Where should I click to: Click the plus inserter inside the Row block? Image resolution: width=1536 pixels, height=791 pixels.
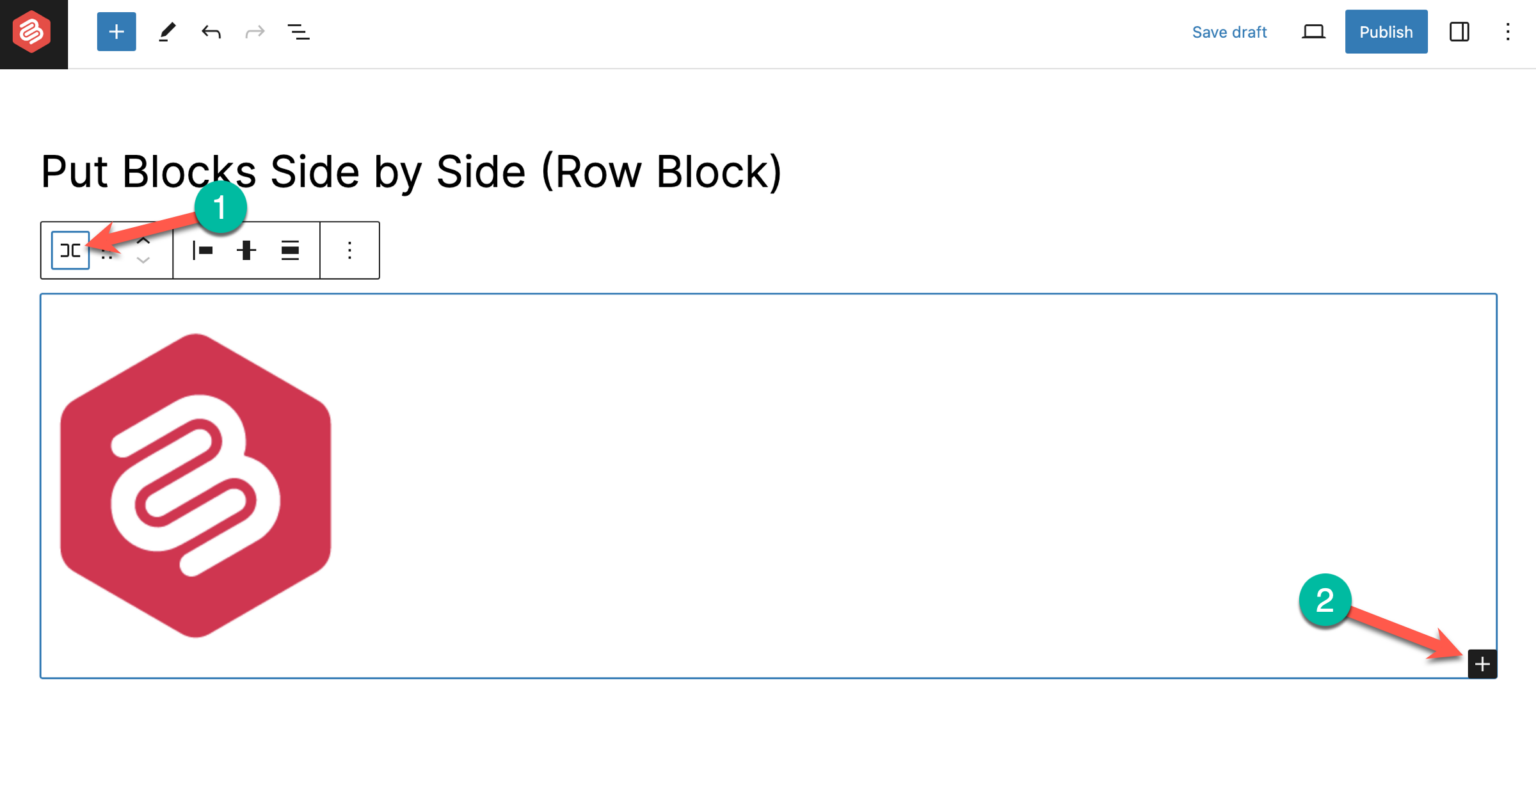point(1482,663)
